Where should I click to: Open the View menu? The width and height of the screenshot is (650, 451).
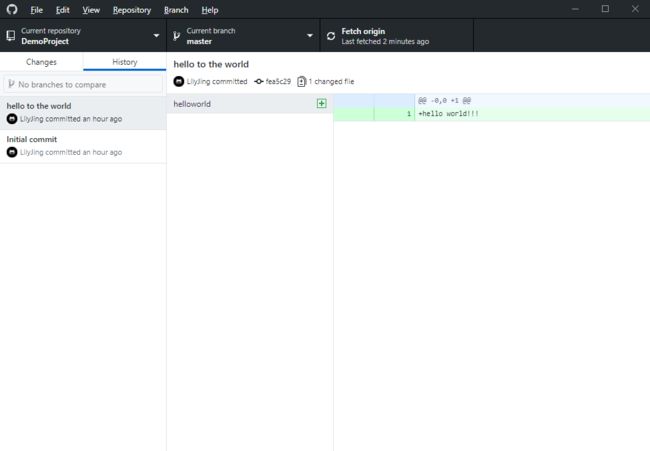point(91,10)
